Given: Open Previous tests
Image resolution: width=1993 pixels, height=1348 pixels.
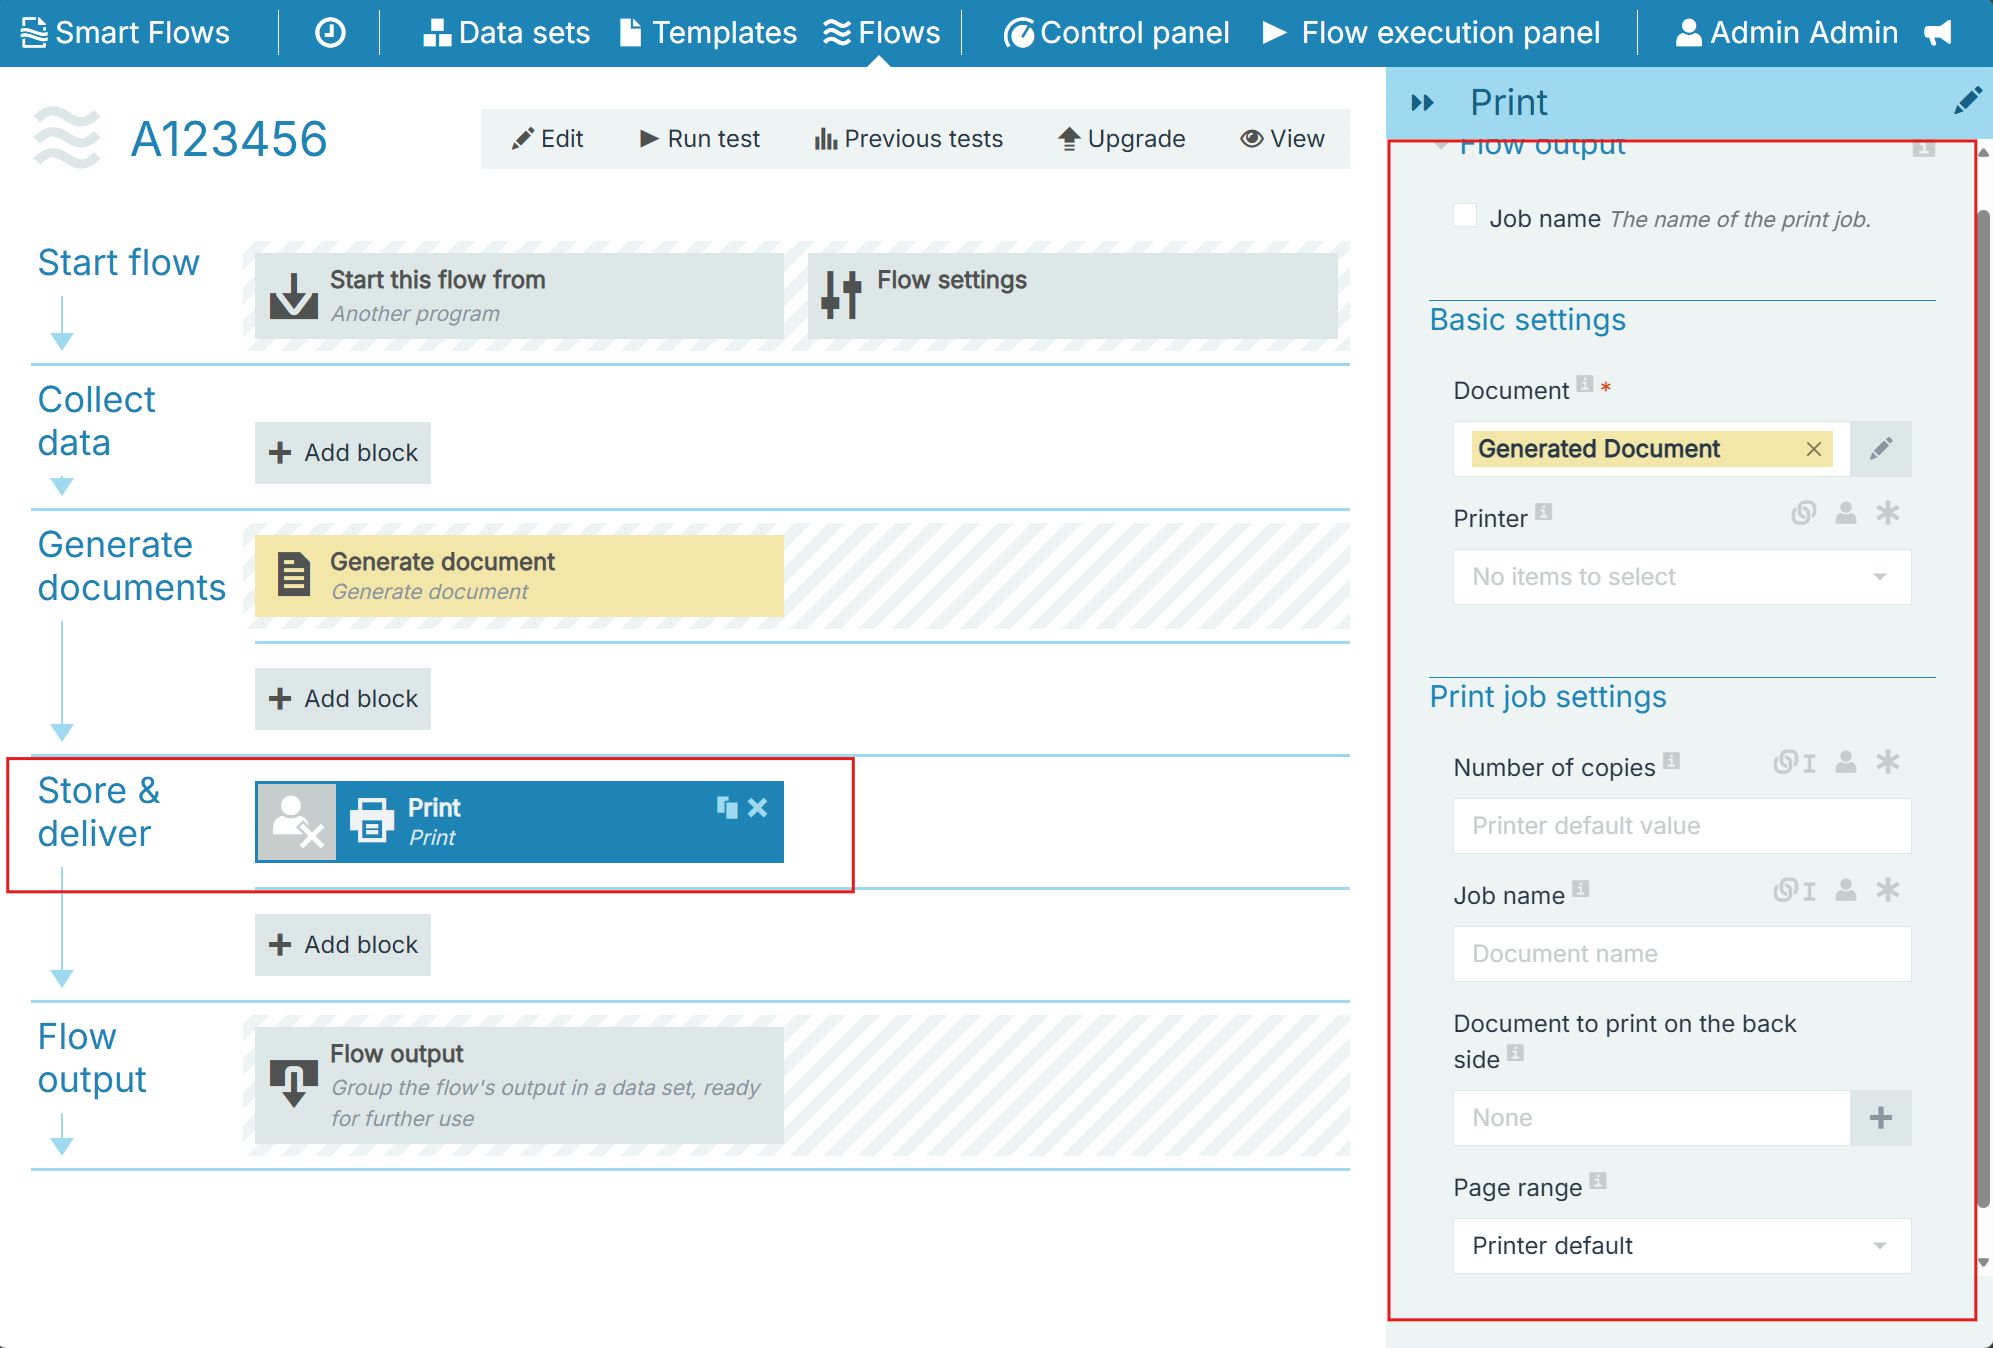Looking at the screenshot, I should 909,139.
